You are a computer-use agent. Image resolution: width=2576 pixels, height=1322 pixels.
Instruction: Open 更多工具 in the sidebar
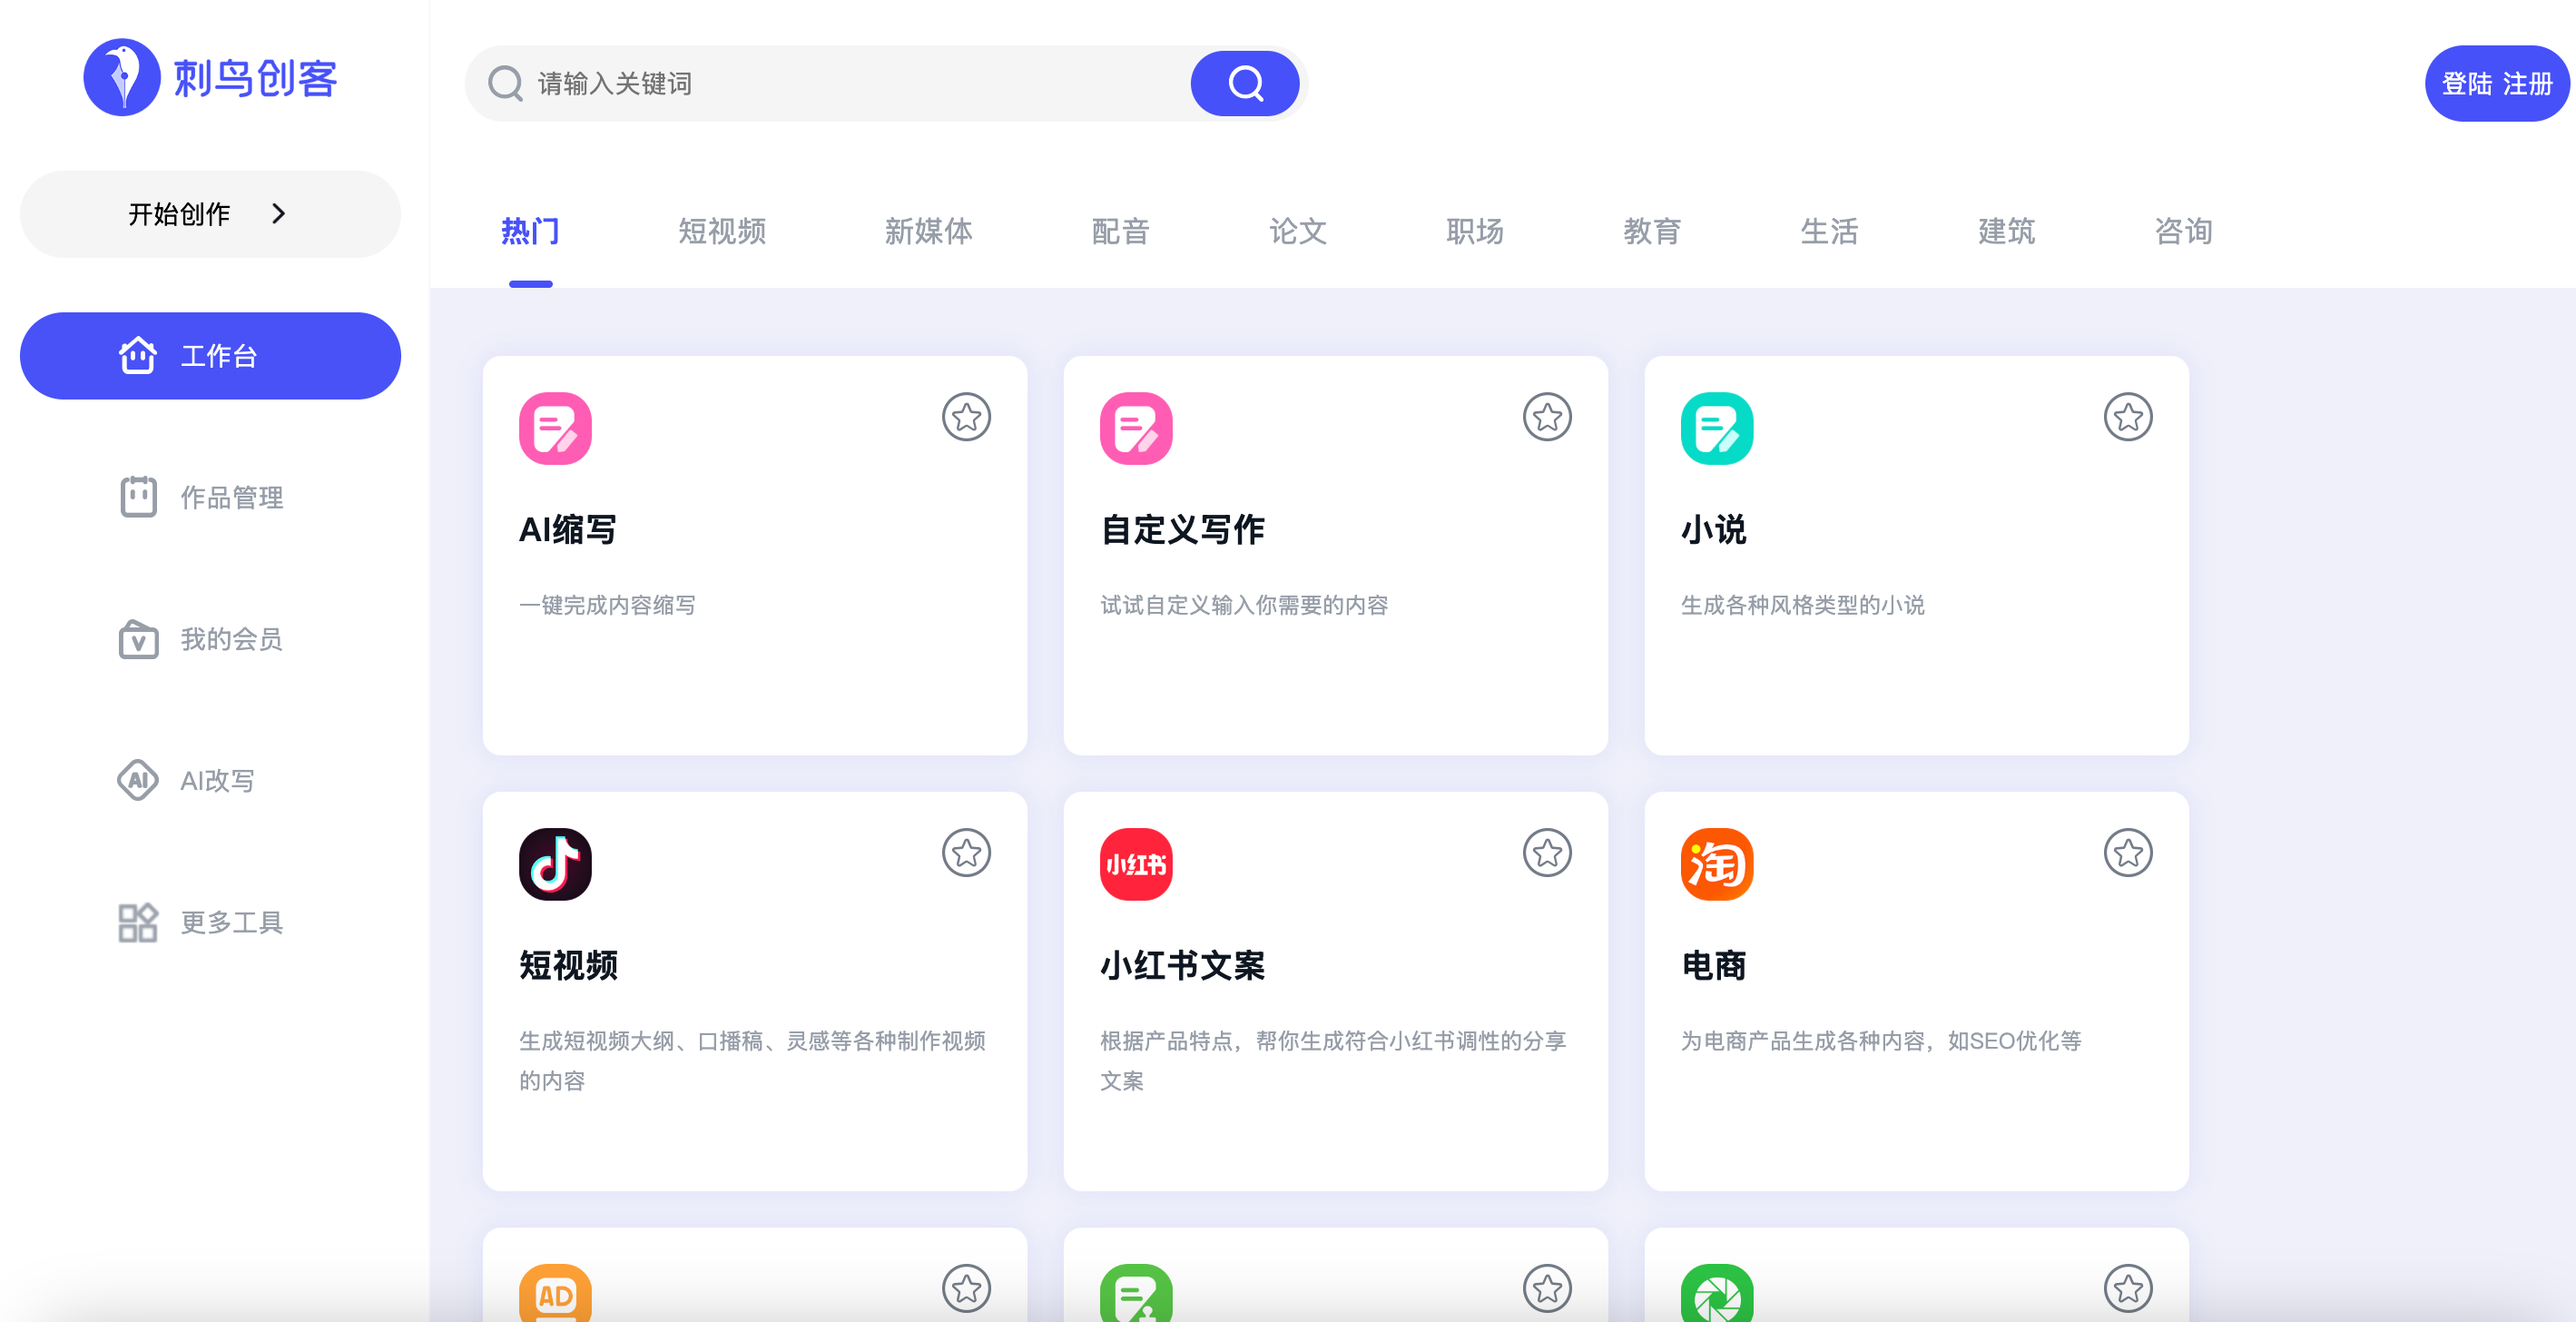(210, 922)
